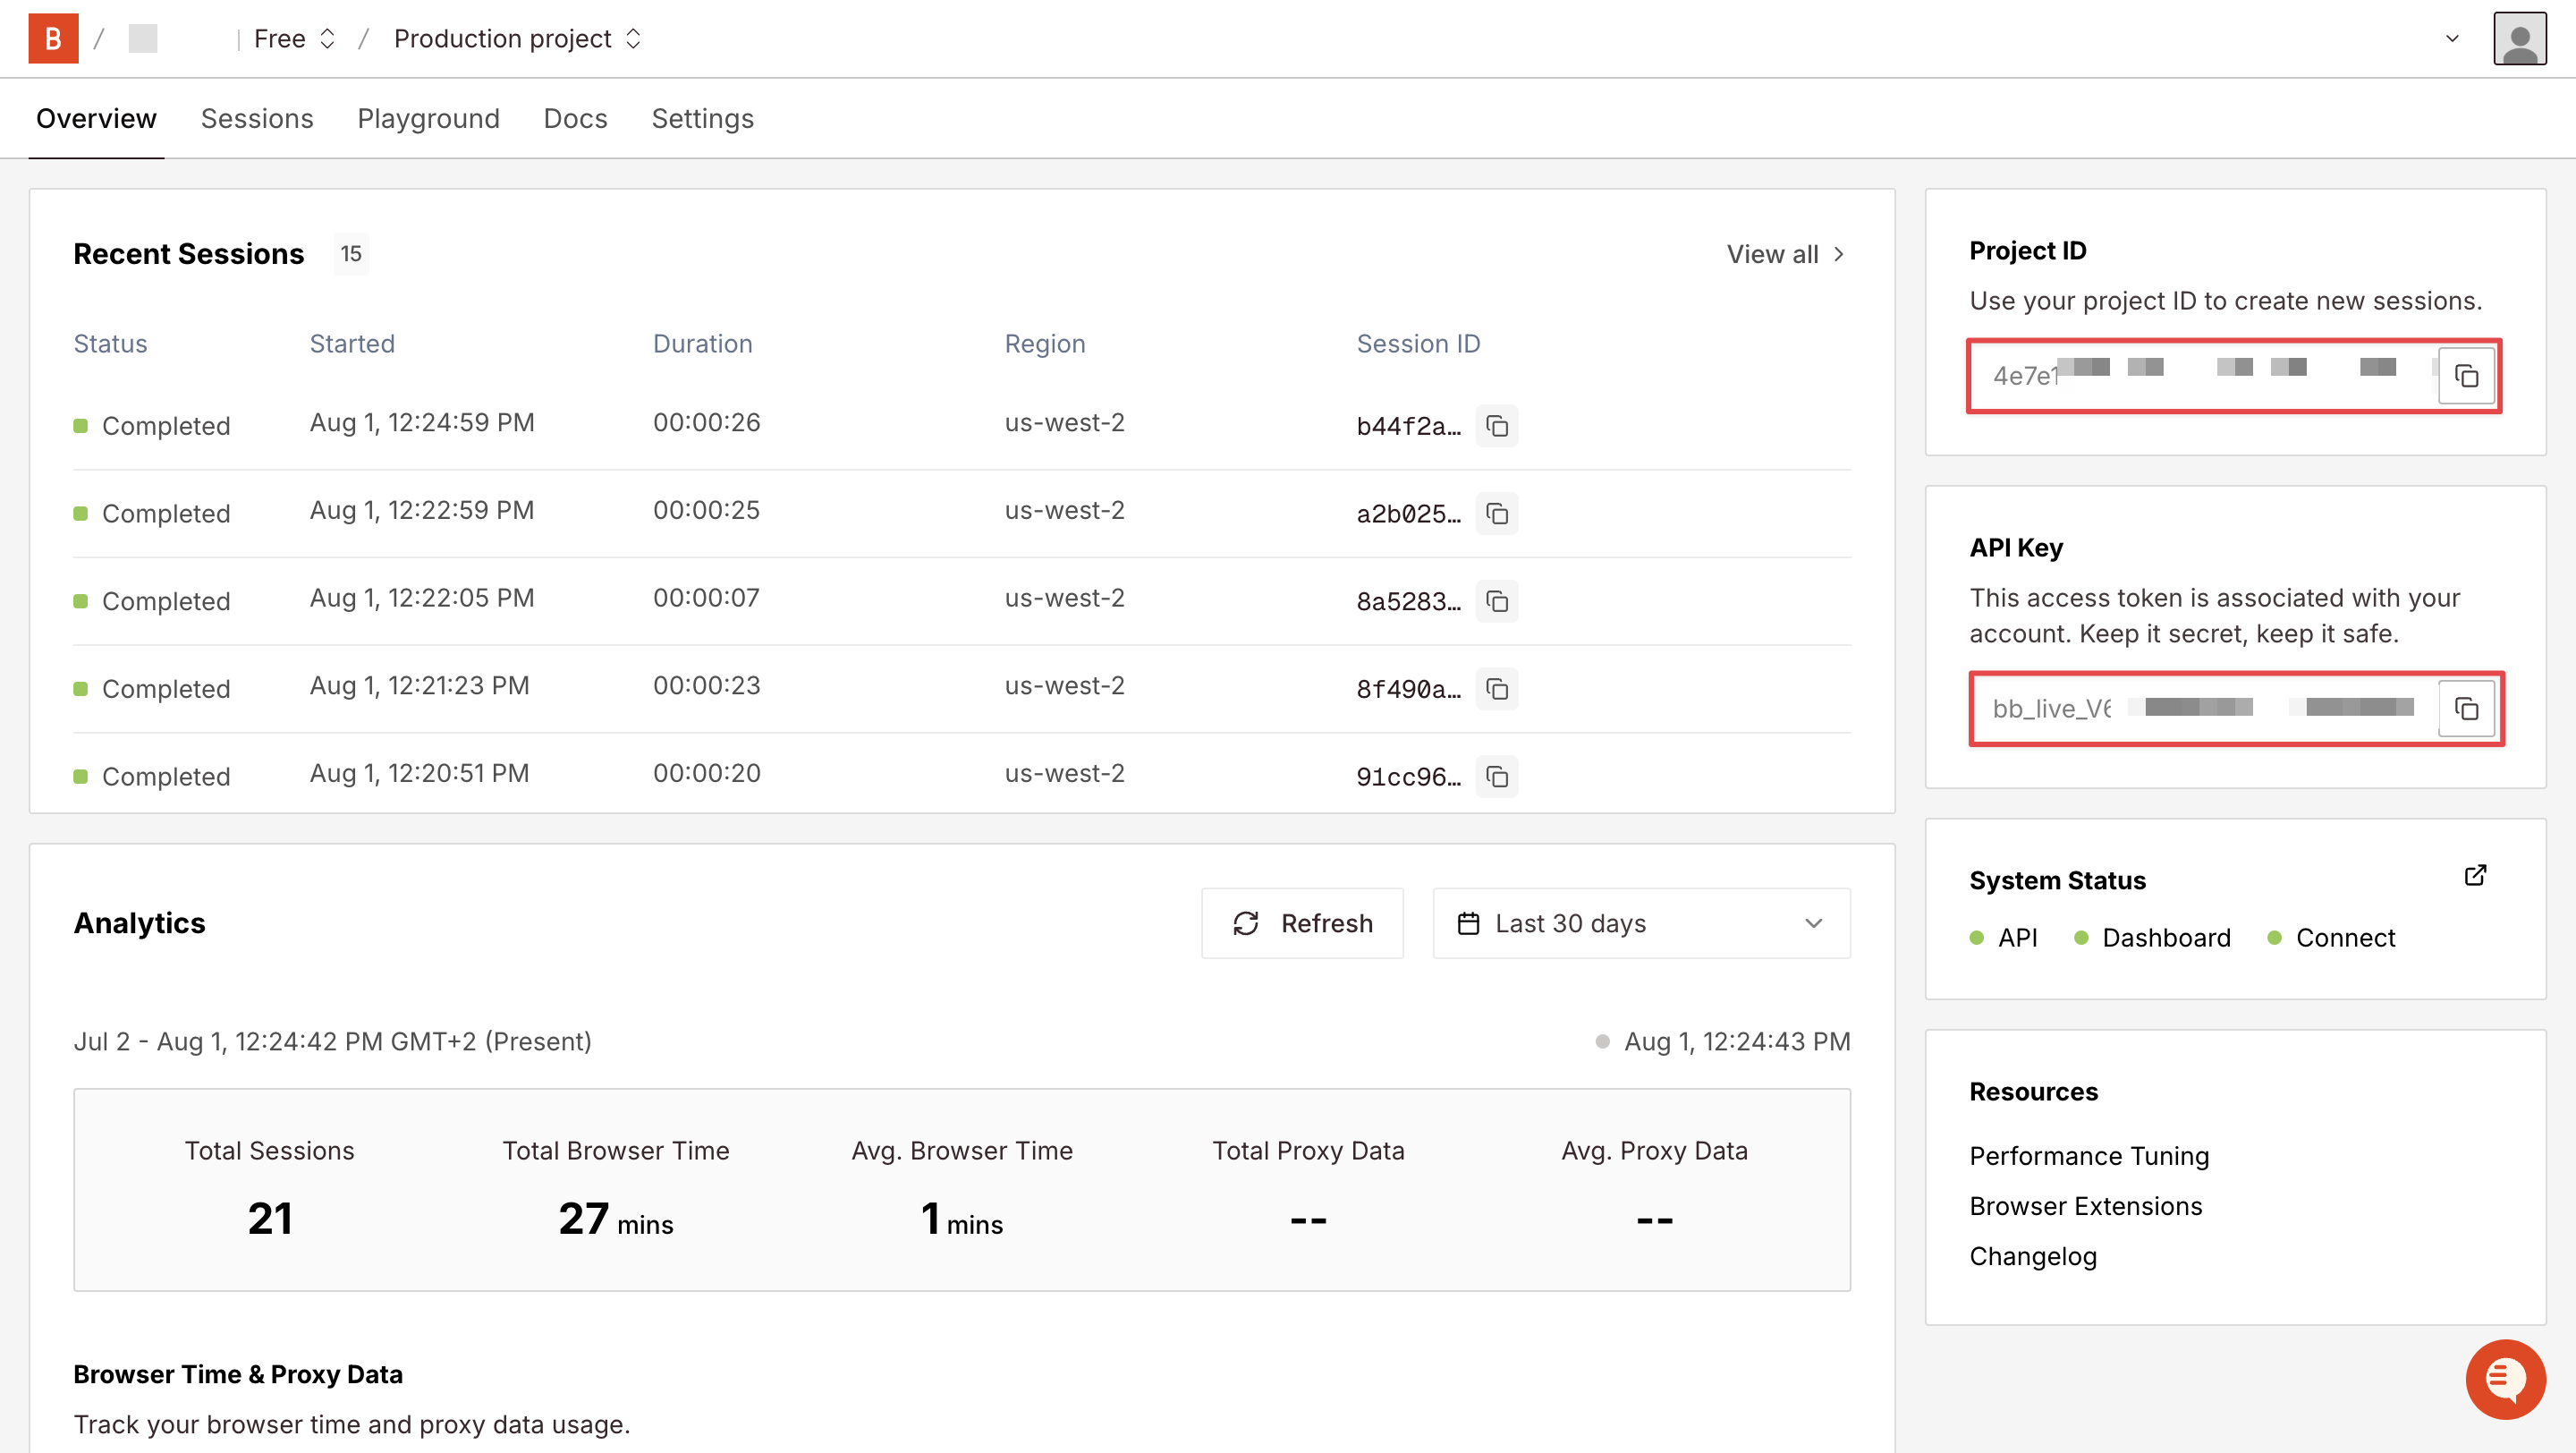Open System Status external link icon
Image resolution: width=2576 pixels, height=1453 pixels.
2475,876
